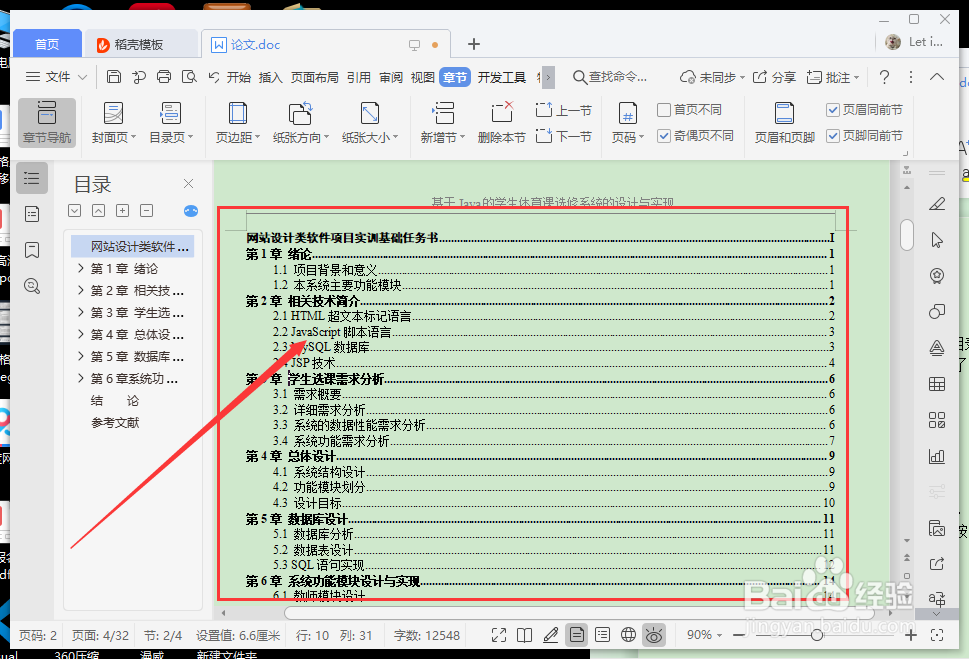Viewport: 969px width, 659px height.
Task: Open the 封面页 cover page dropdown
Action: point(113,122)
